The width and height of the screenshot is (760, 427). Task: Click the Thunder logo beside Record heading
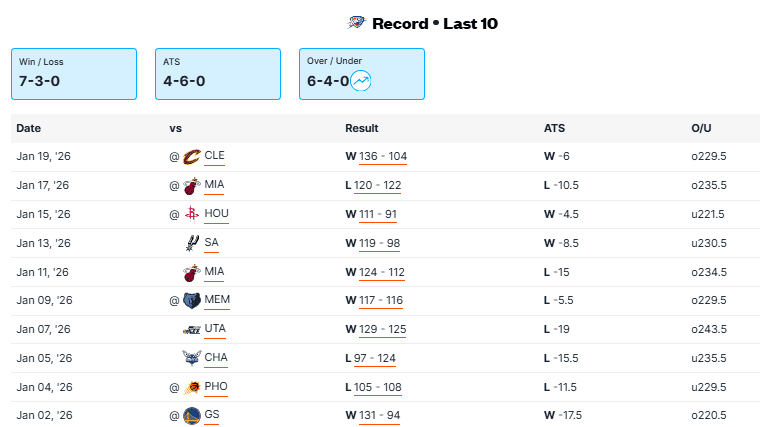tap(356, 23)
